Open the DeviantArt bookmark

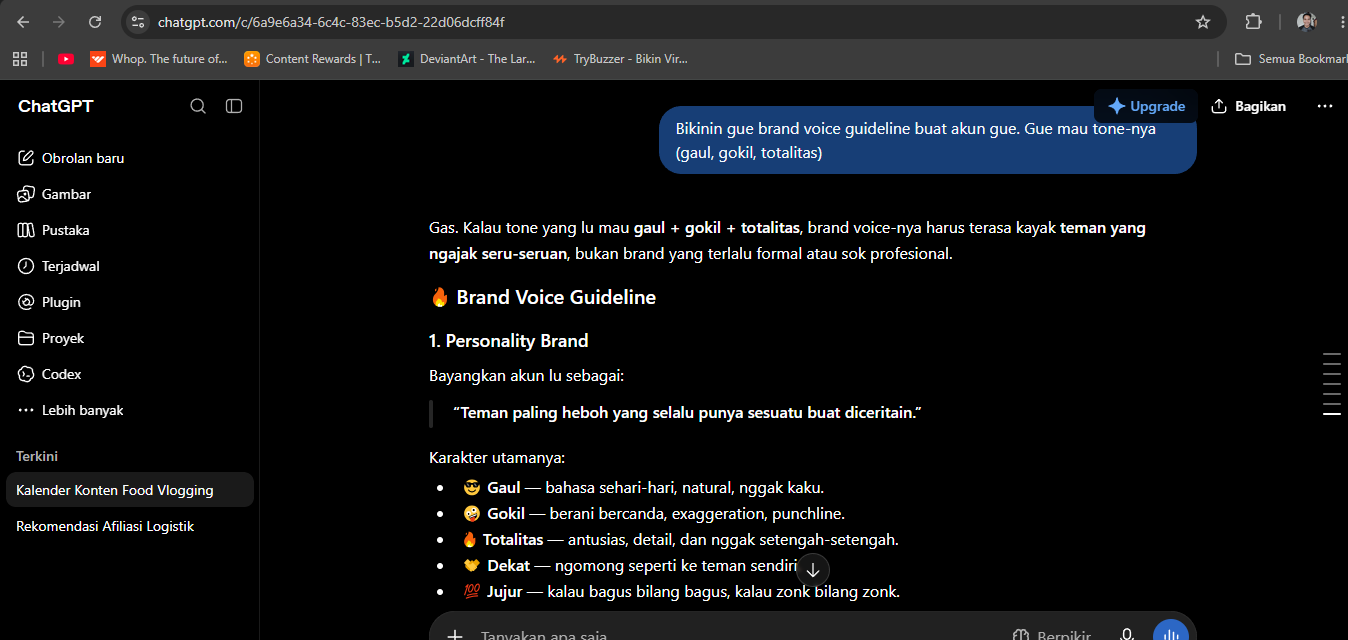pos(467,59)
